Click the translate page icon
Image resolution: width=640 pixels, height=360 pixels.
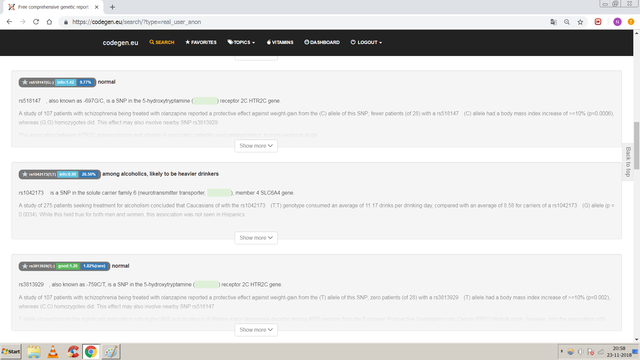tap(553, 22)
